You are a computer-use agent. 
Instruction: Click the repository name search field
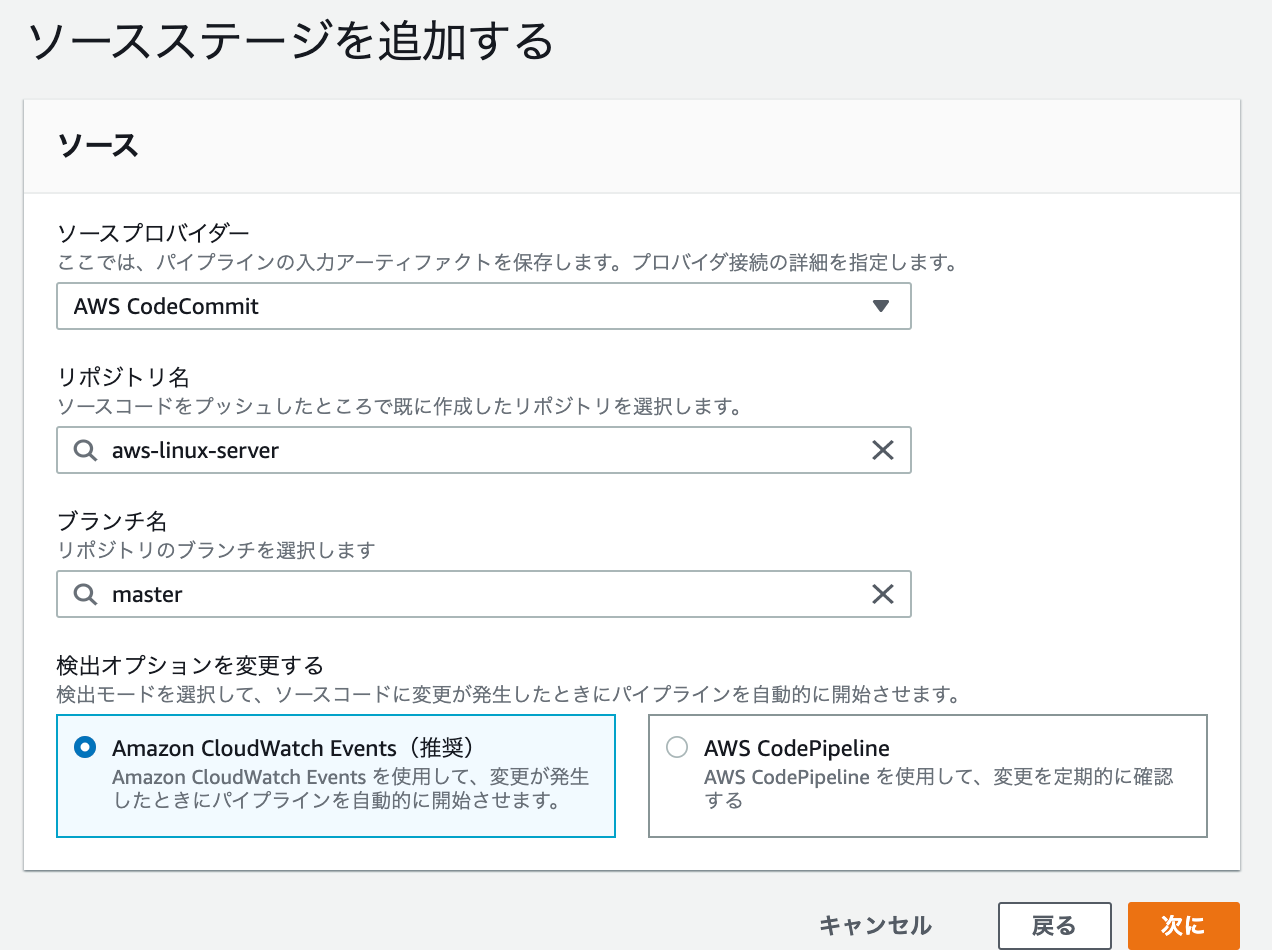484,450
